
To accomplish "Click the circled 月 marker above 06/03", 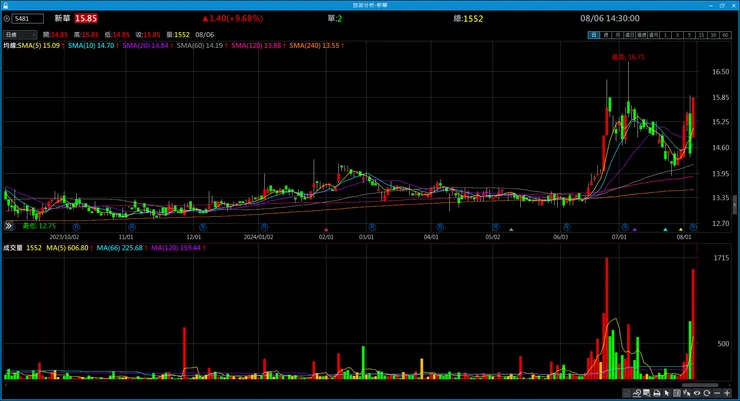I will pos(567,227).
